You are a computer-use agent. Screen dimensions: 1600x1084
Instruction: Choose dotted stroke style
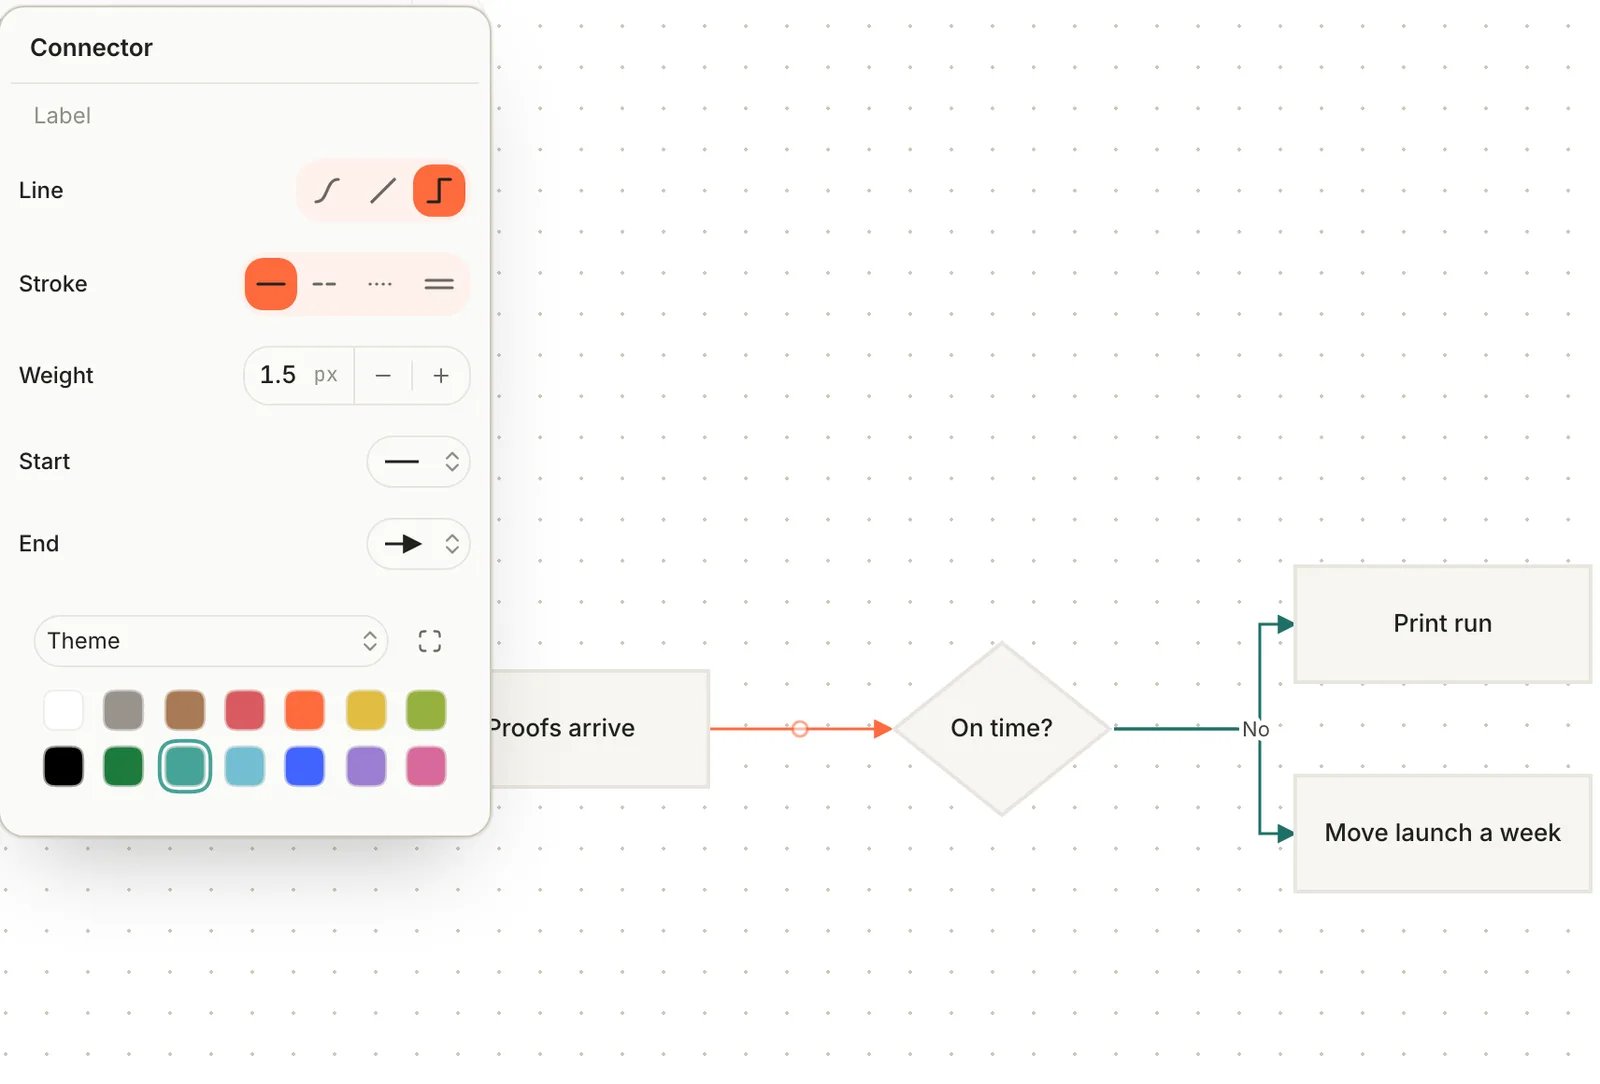380,284
